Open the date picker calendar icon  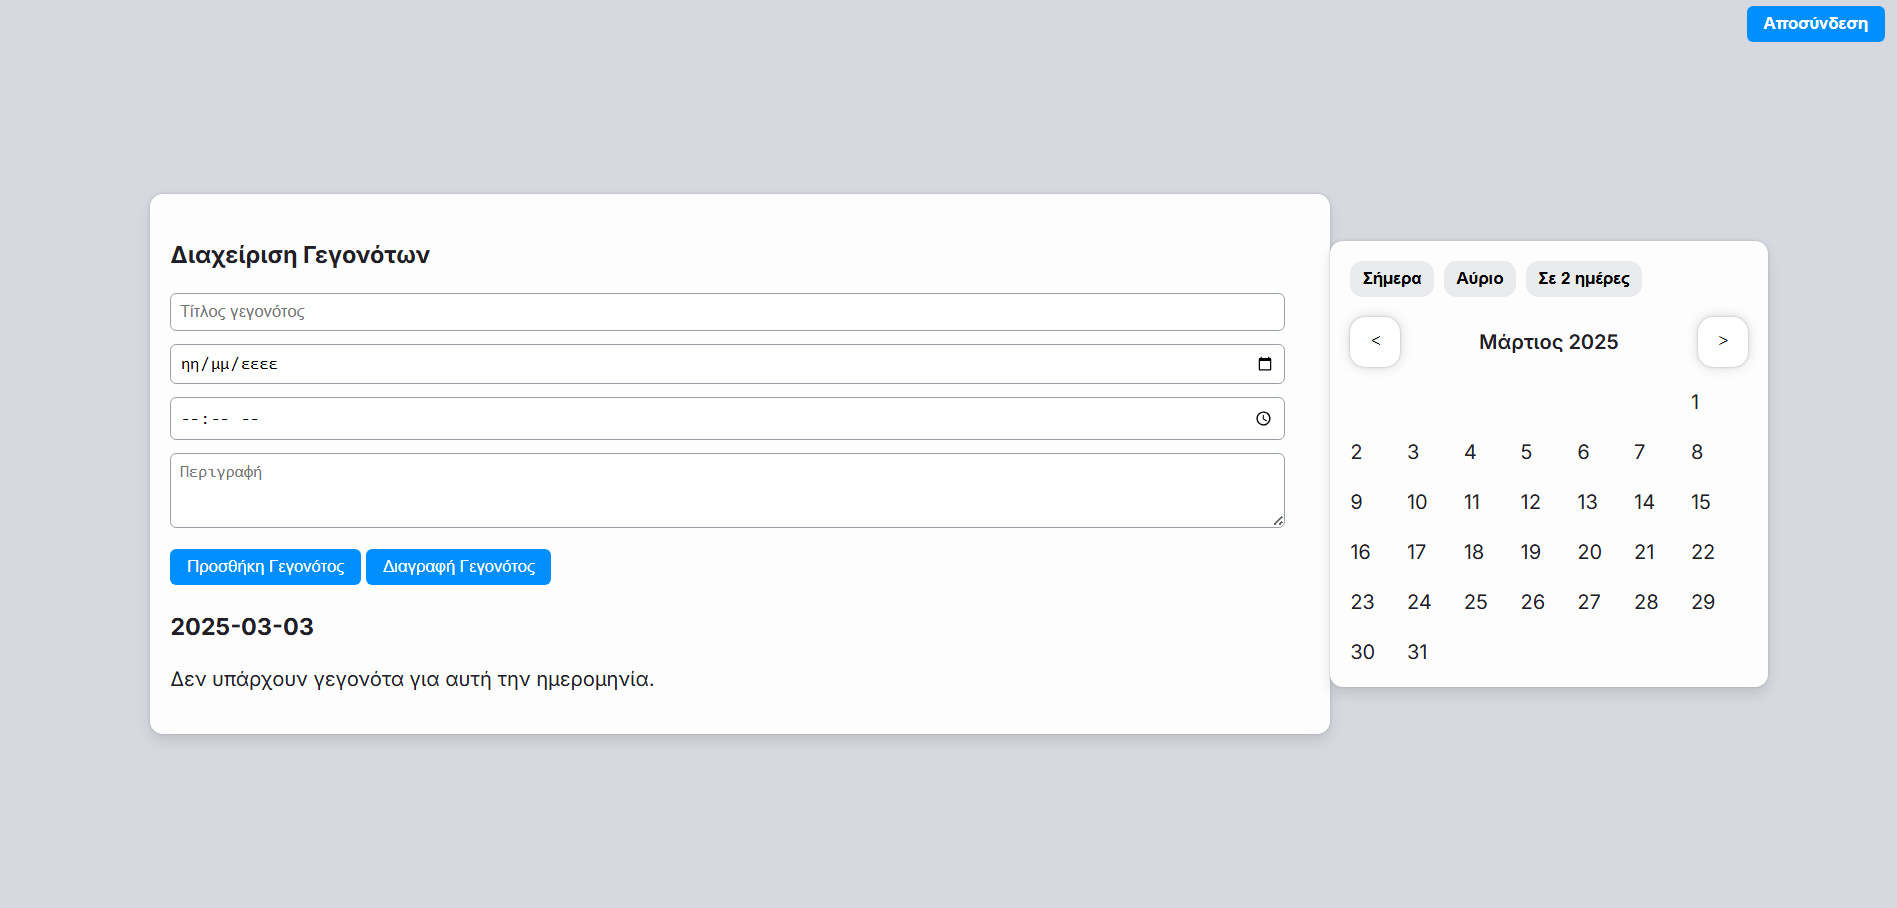(1264, 364)
